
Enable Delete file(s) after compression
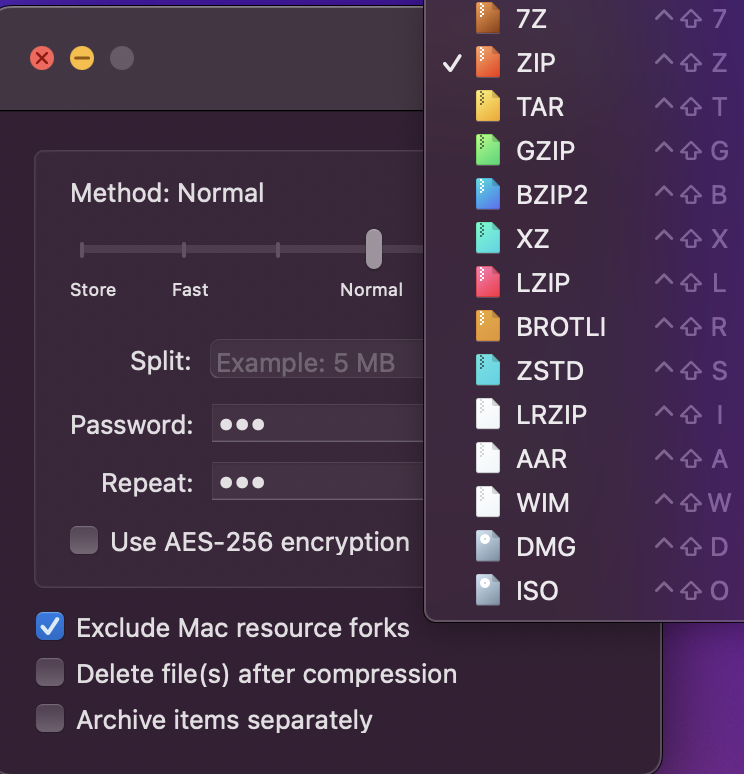50,674
